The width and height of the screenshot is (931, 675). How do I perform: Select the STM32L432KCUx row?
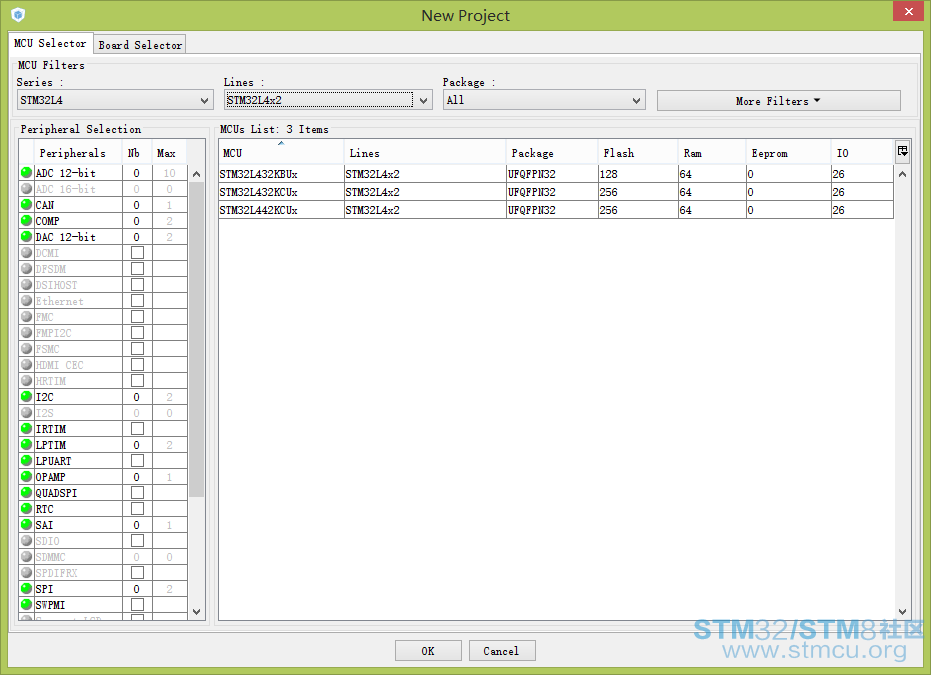coord(556,192)
